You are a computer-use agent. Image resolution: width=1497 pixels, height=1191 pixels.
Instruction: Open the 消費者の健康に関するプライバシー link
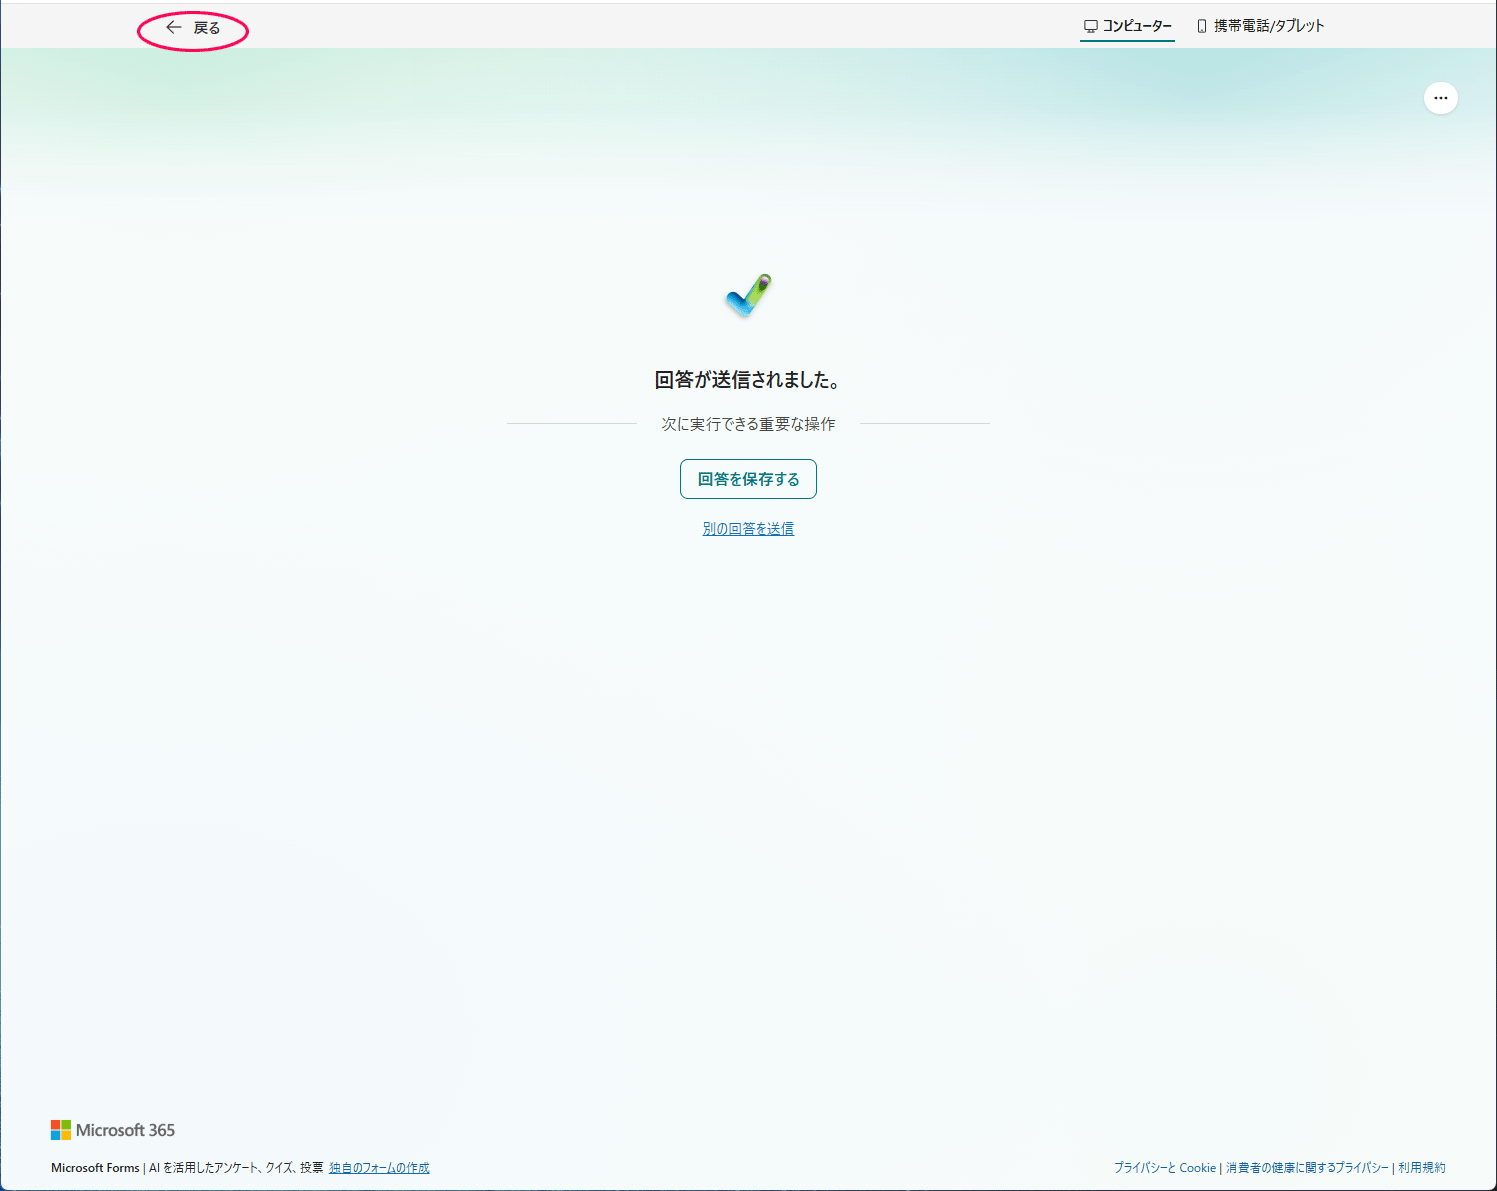pyautogui.click(x=1307, y=1168)
